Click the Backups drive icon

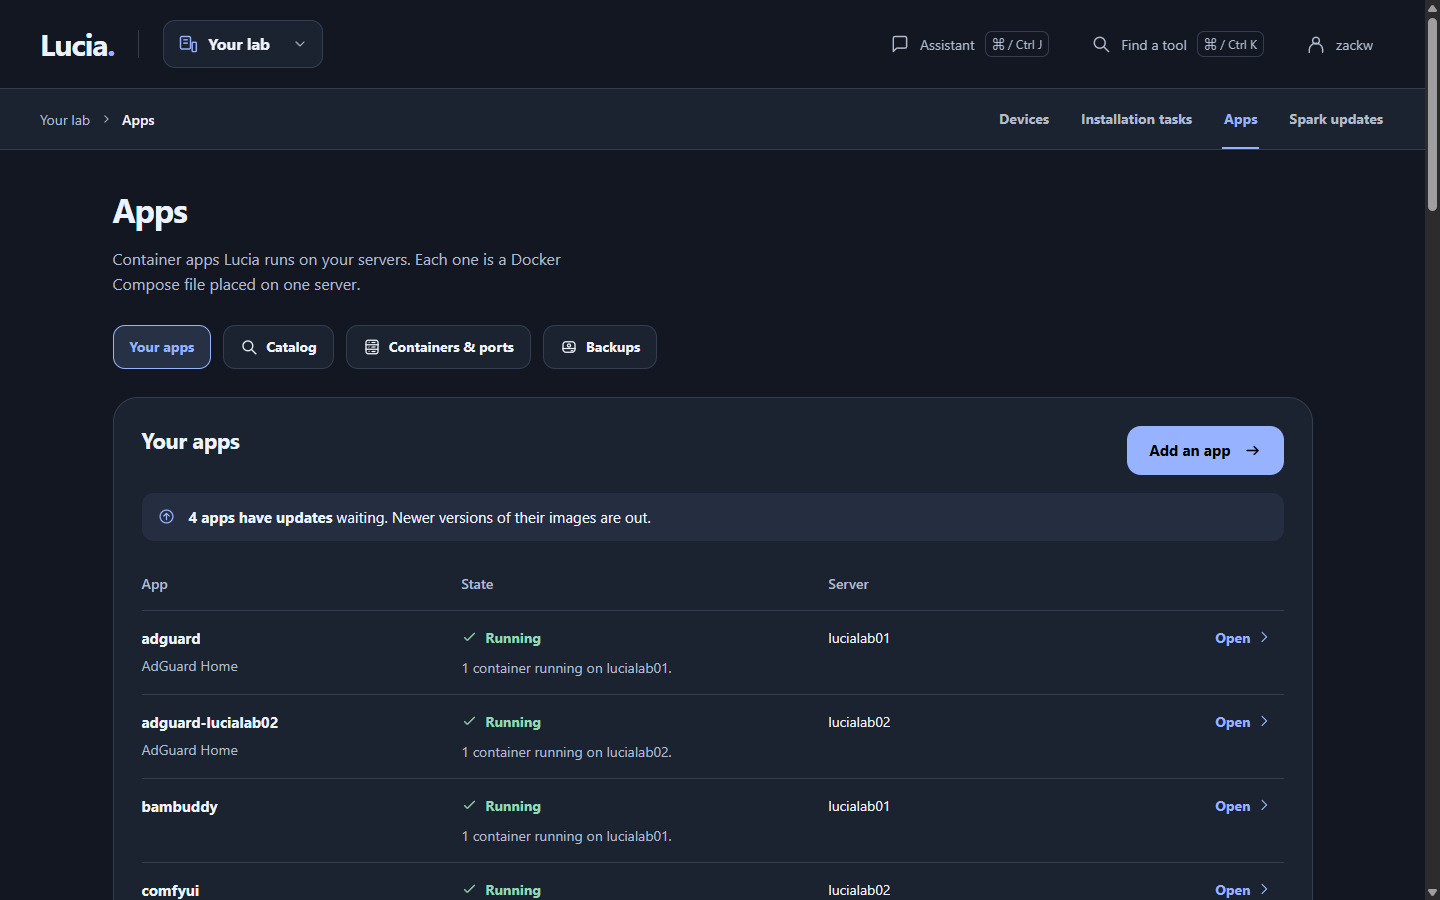pyautogui.click(x=569, y=347)
